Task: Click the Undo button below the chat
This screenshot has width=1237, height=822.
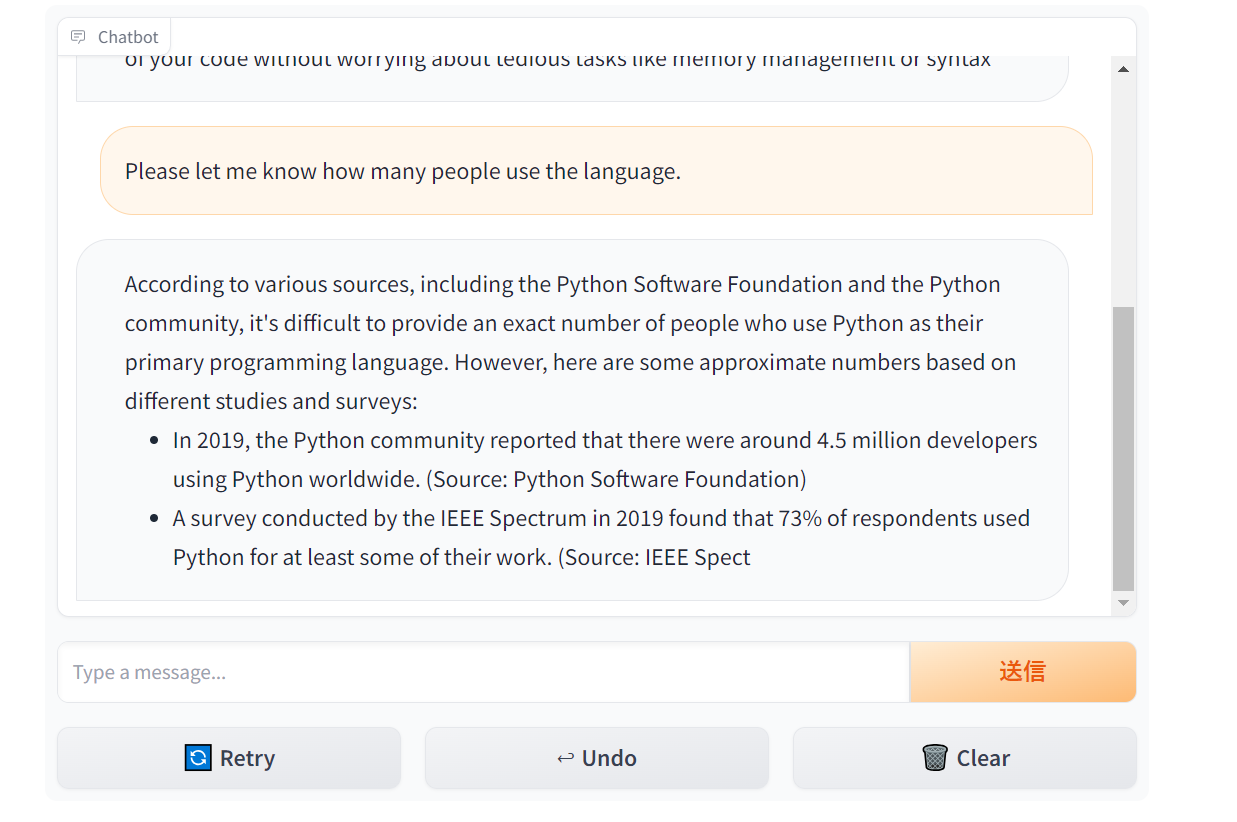Action: tap(597, 758)
